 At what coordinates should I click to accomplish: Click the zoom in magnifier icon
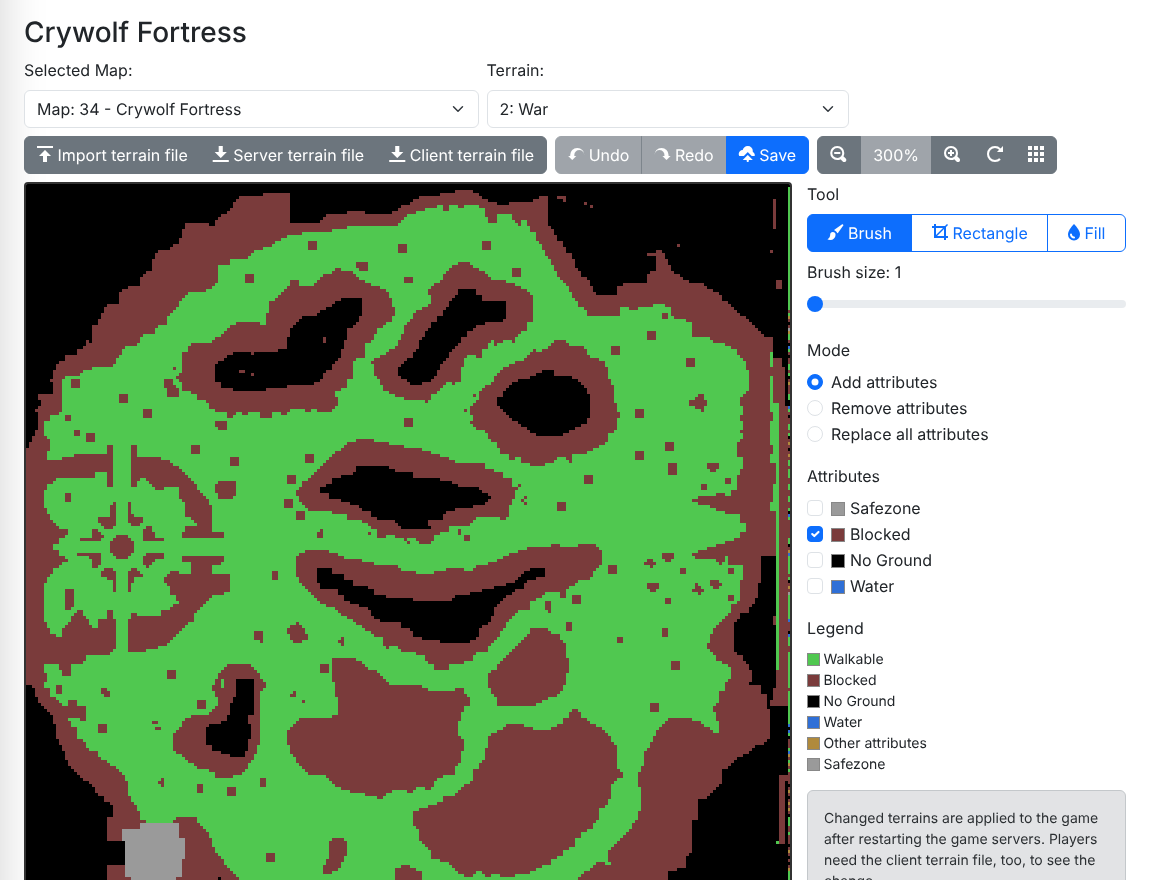[952, 155]
